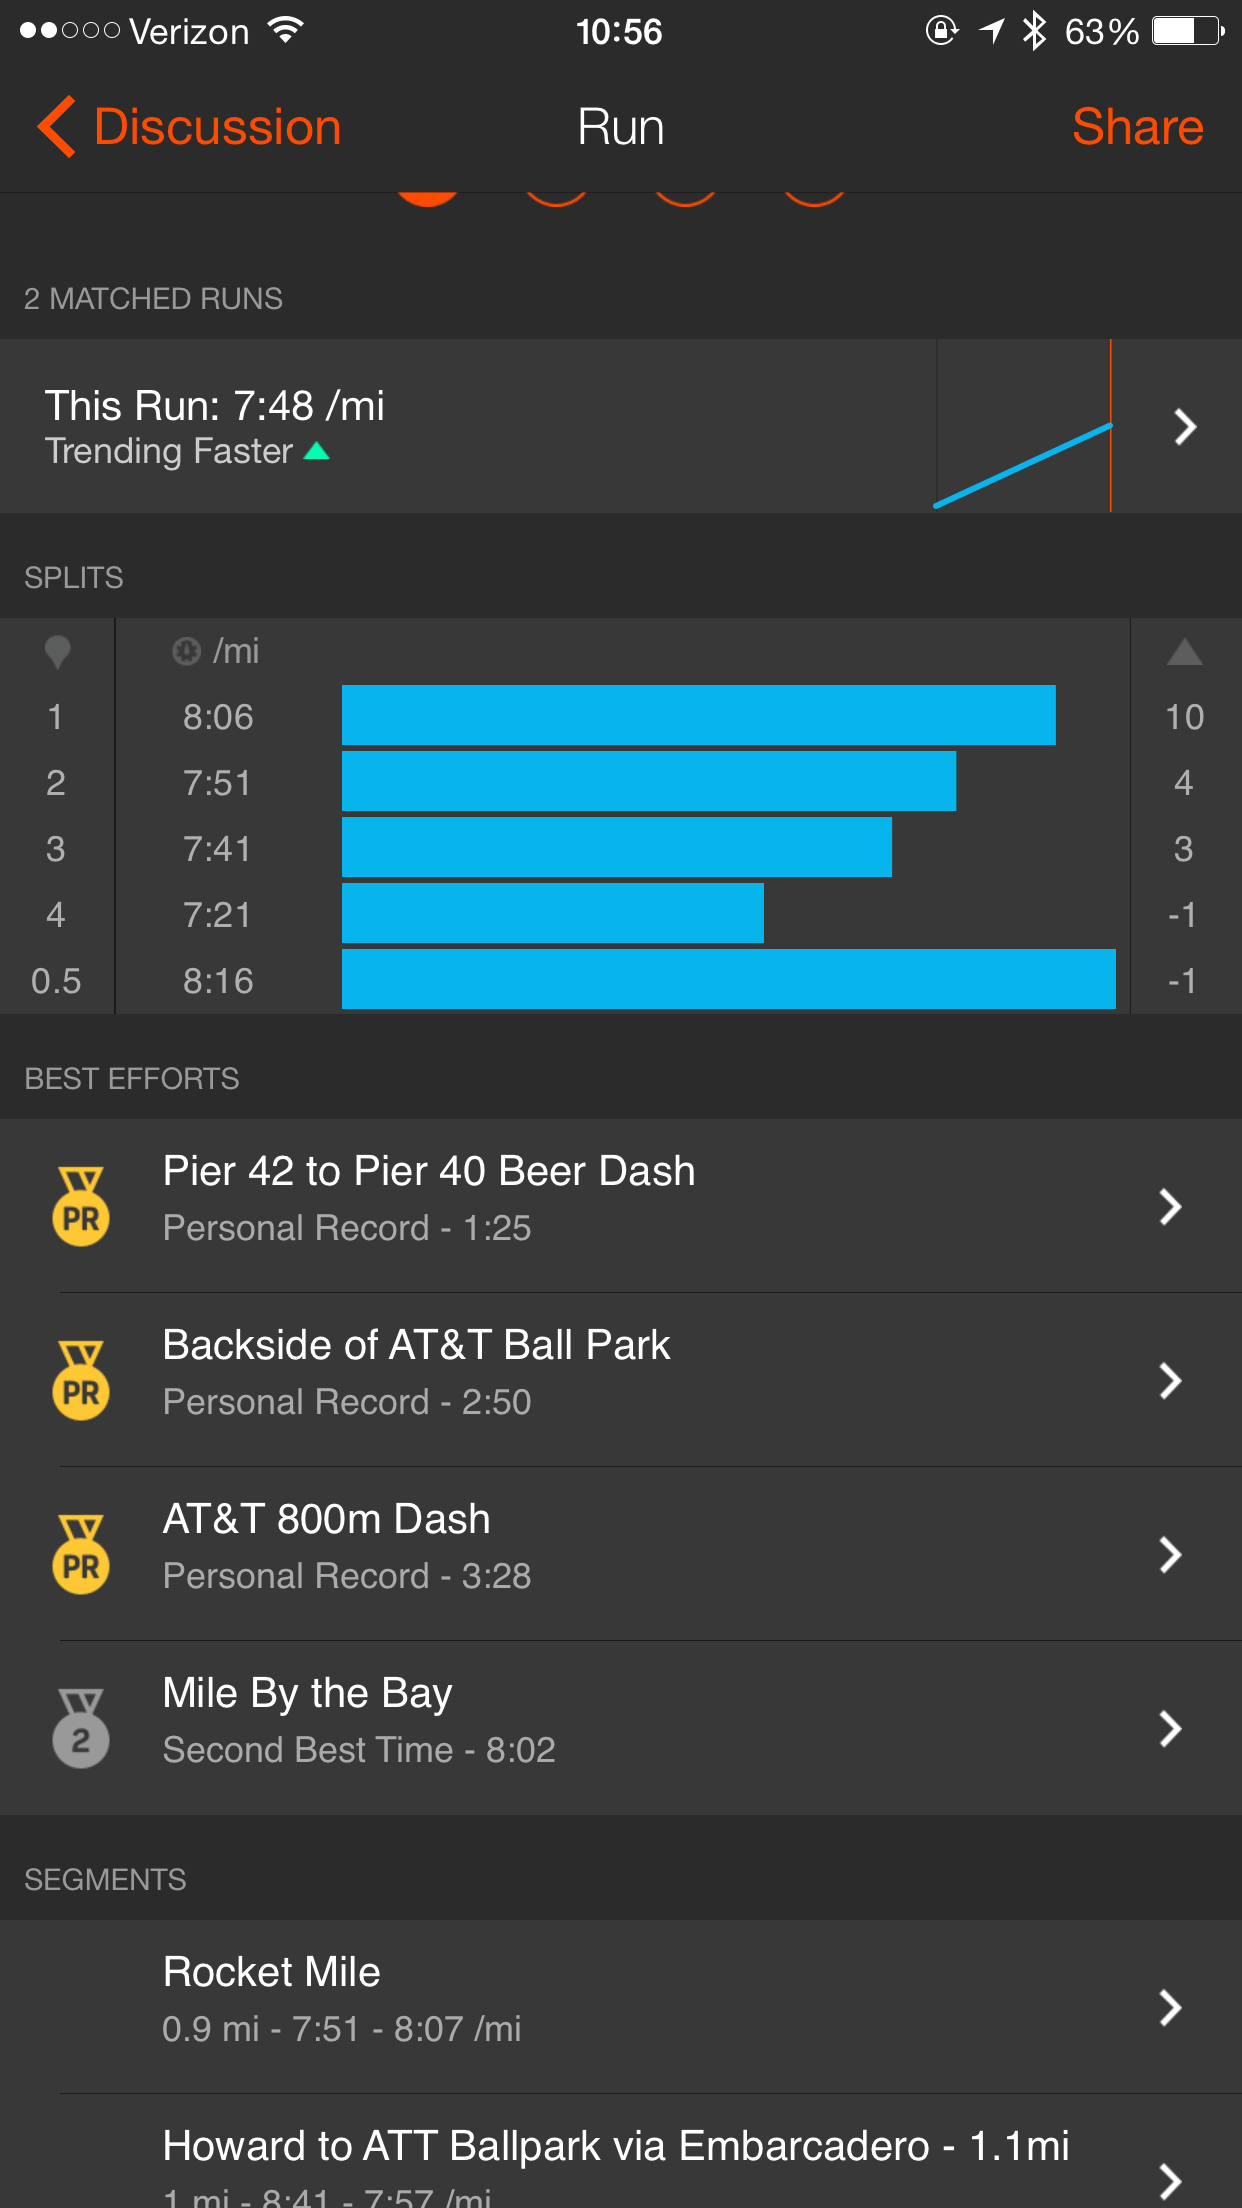Image resolution: width=1242 pixels, height=2208 pixels.
Task: Tap the battery indicator in status bar
Action: click(x=1187, y=32)
